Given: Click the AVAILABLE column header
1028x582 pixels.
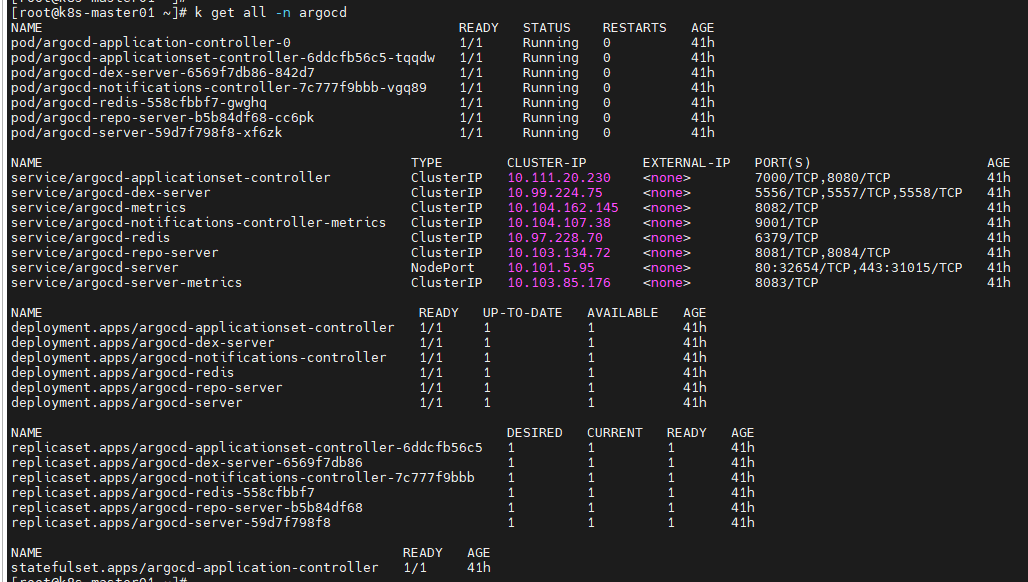Looking at the screenshot, I should (623, 313).
